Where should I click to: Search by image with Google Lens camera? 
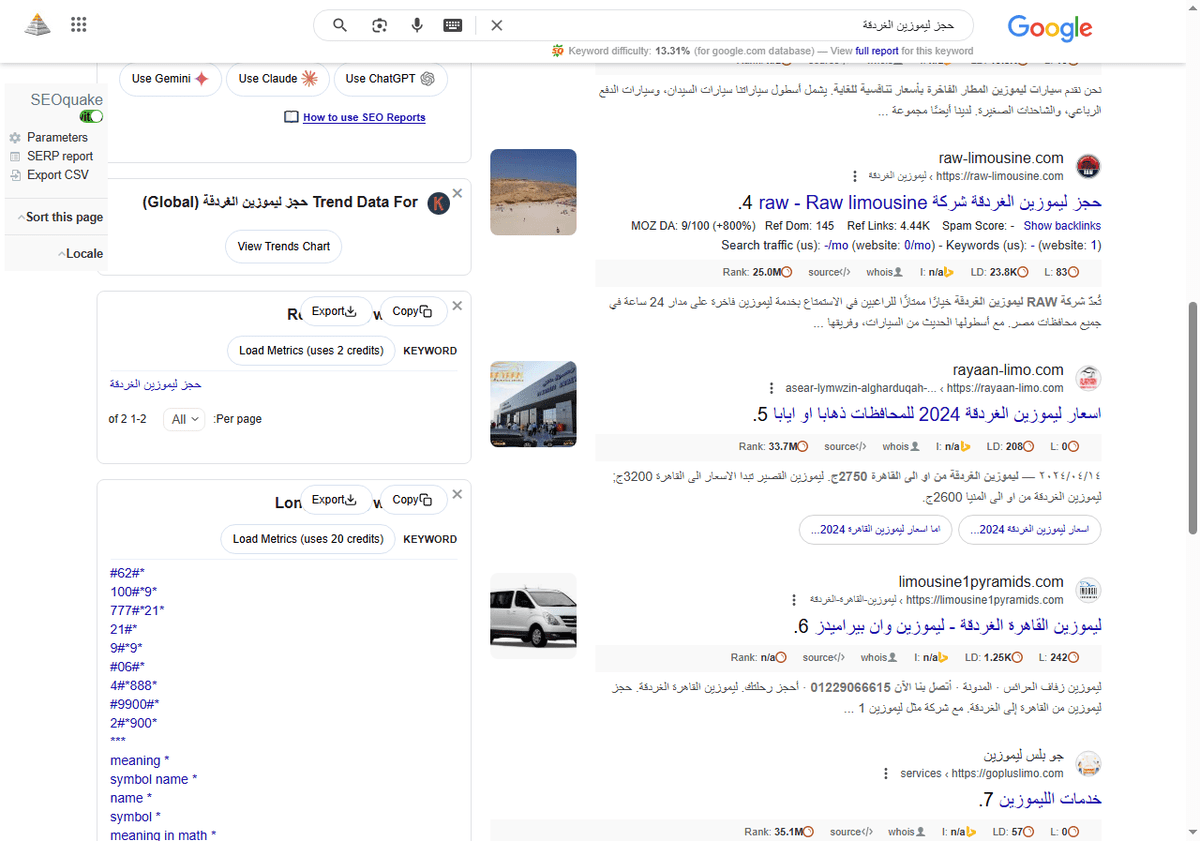coord(379,24)
